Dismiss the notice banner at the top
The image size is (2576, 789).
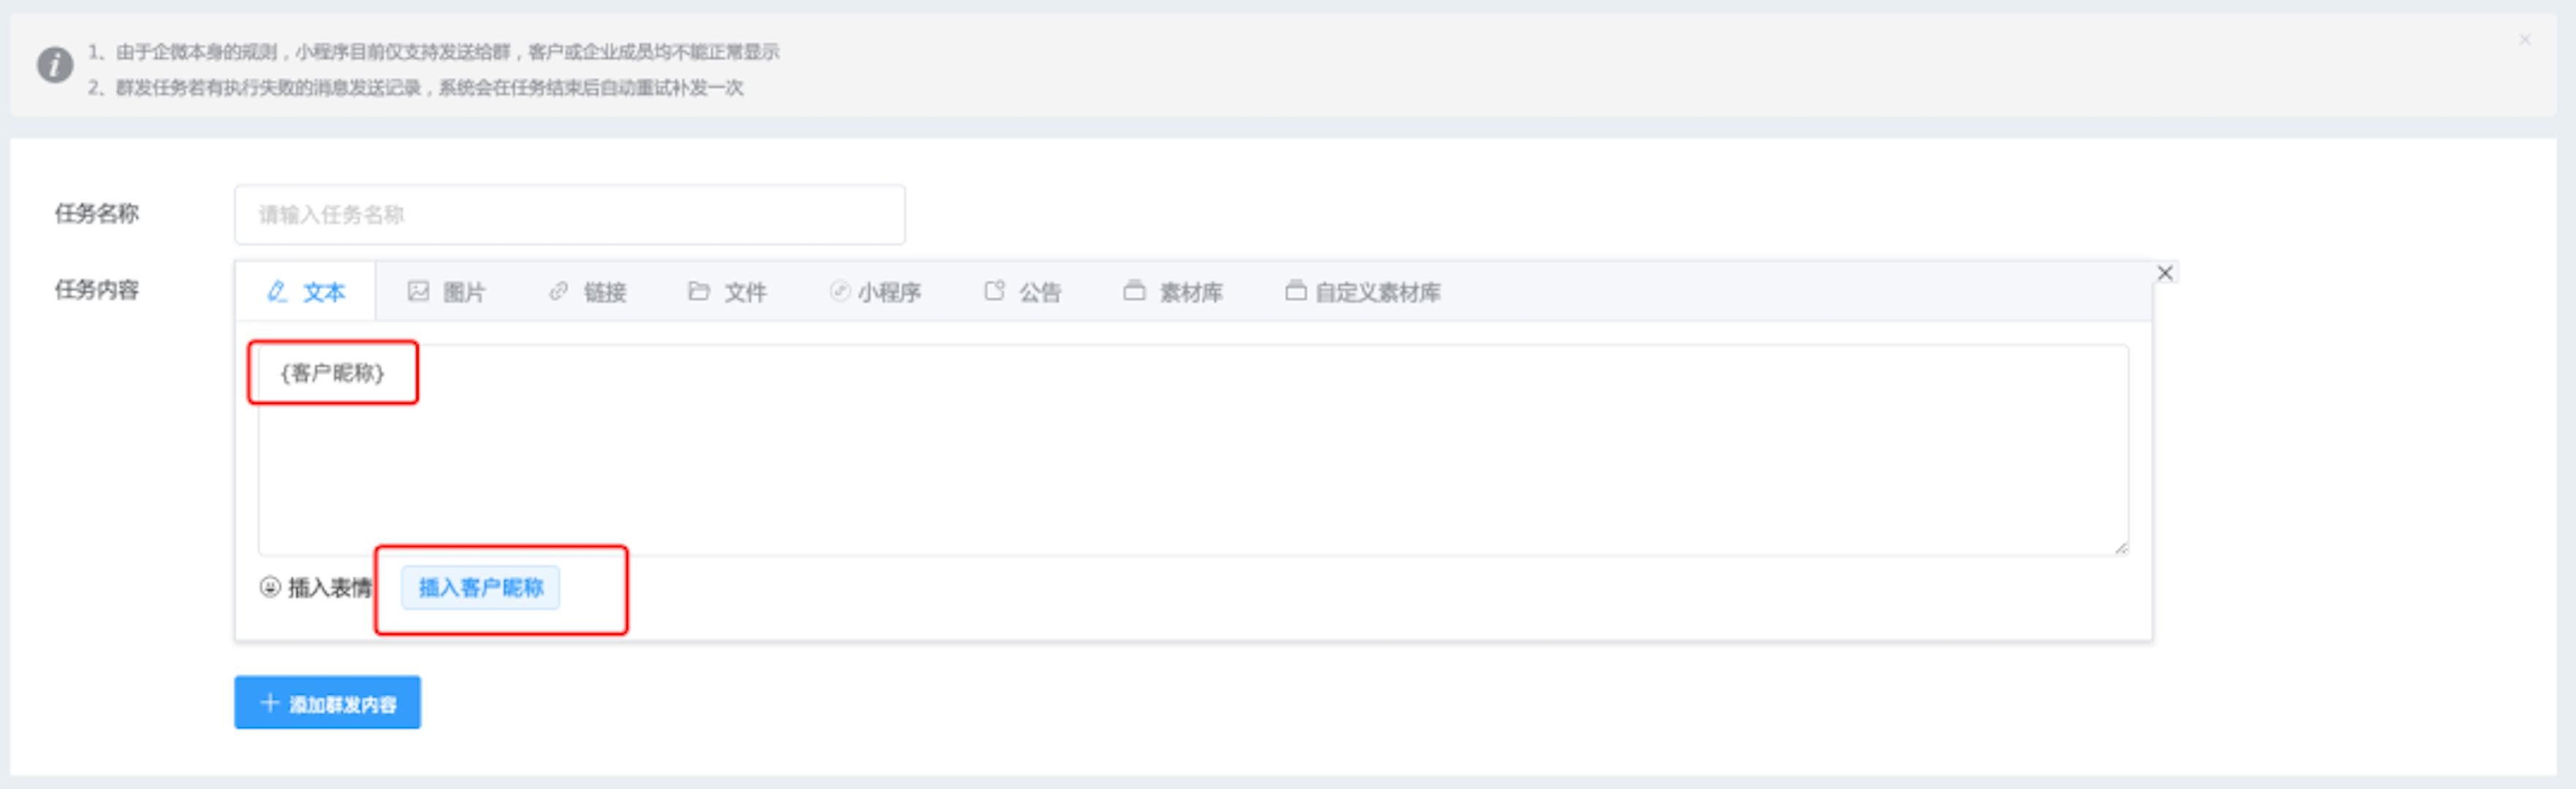click(2524, 40)
